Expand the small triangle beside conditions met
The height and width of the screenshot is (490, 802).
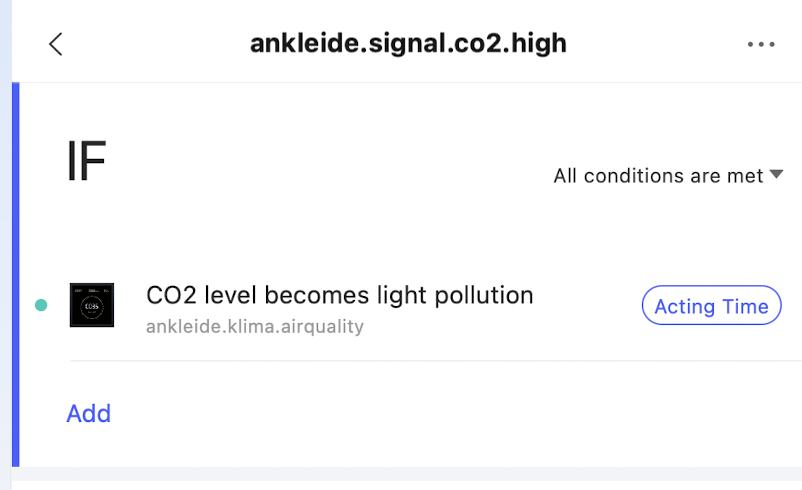(777, 175)
